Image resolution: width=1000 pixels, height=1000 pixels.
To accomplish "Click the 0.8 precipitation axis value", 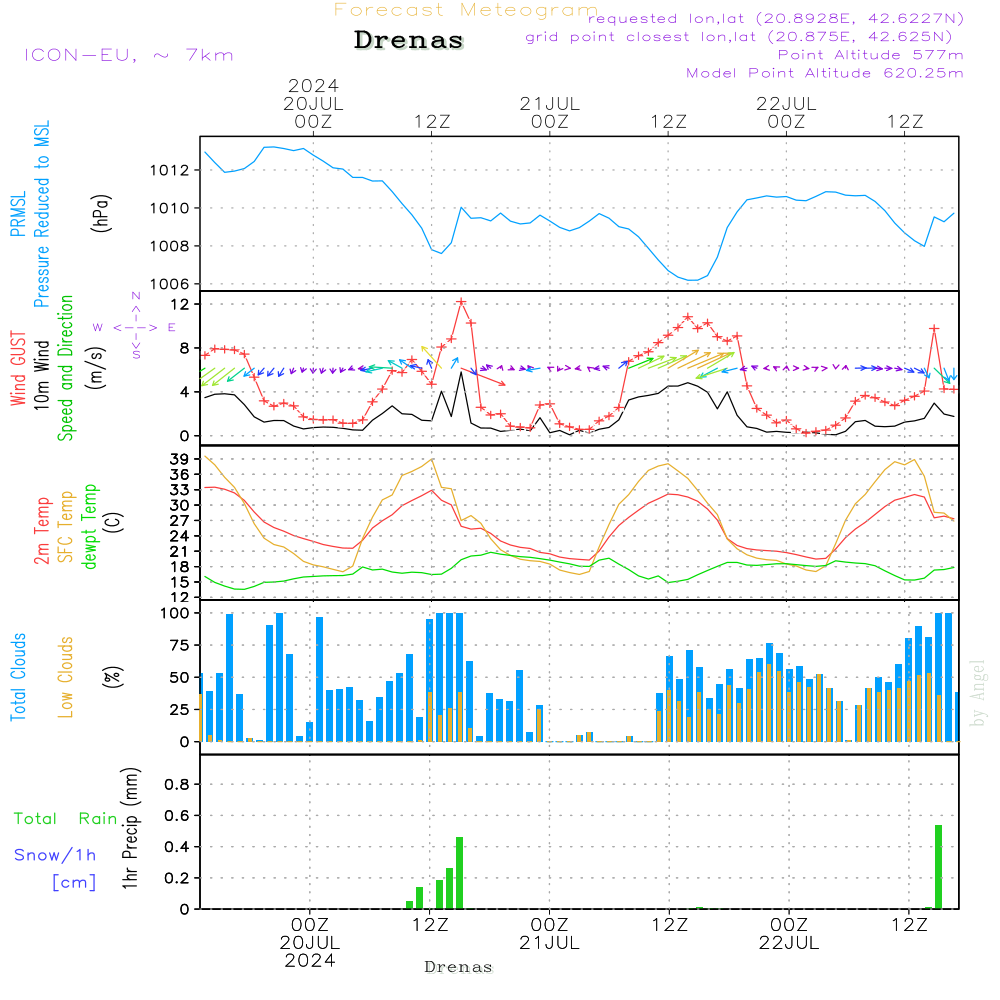I will pyautogui.click(x=177, y=784).
